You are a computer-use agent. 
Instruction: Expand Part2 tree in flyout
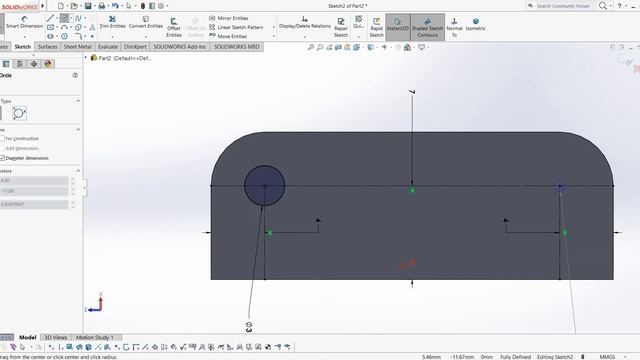(86, 58)
